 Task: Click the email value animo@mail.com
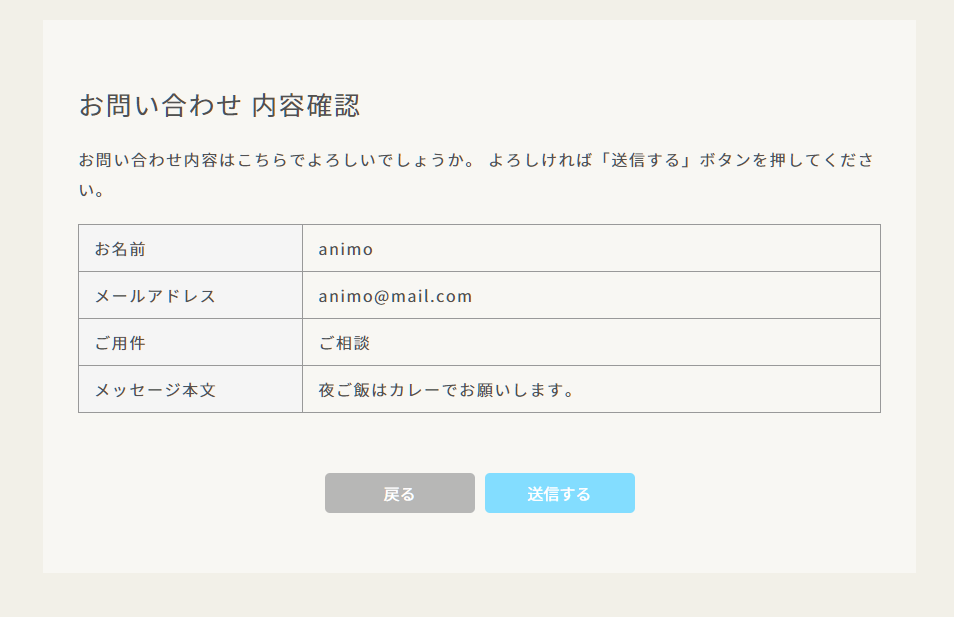395,296
